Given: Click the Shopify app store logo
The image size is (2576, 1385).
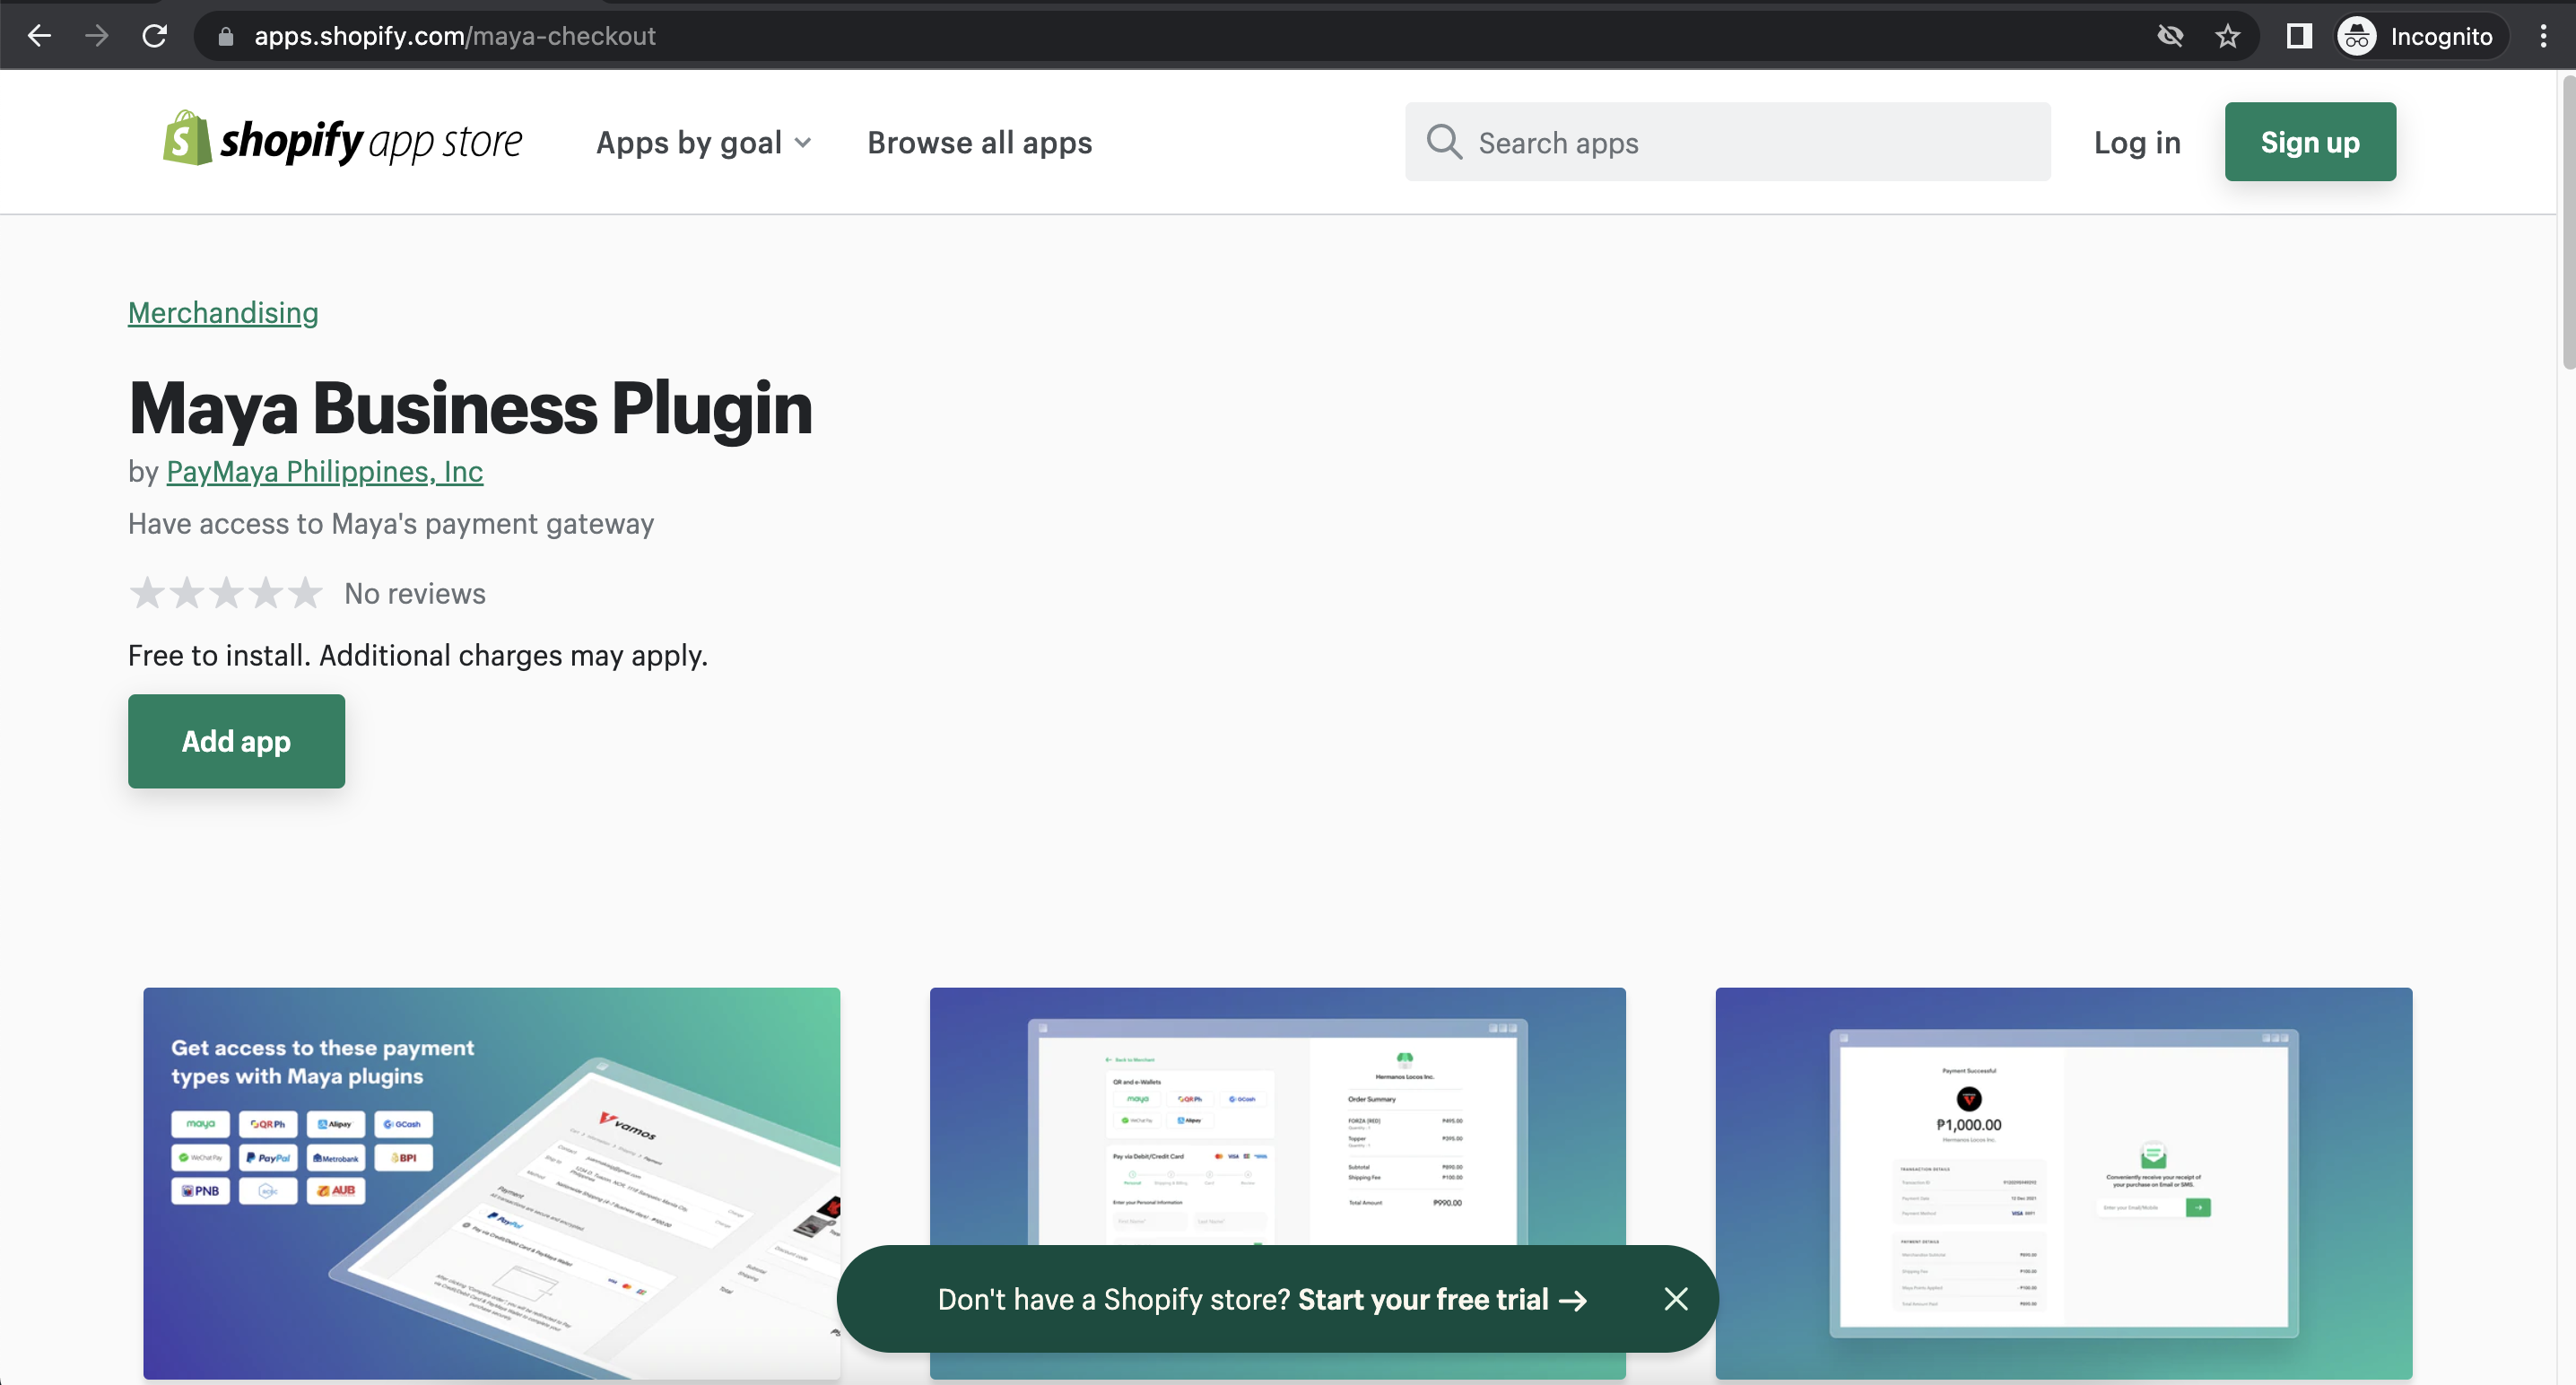Looking at the screenshot, I should [342, 141].
